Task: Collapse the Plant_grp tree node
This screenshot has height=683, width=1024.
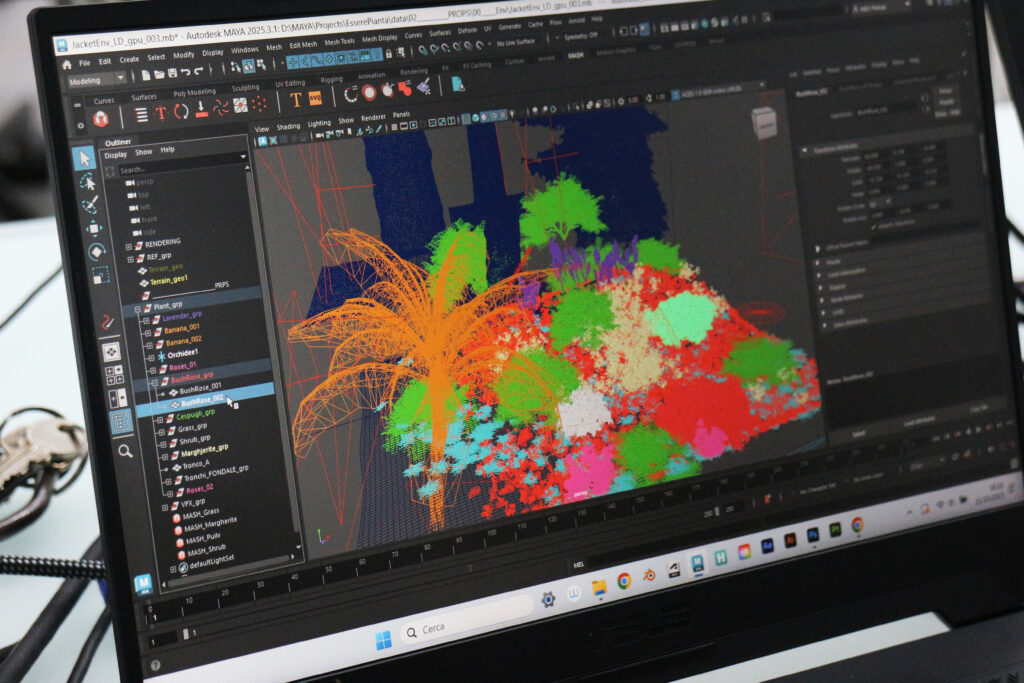Action: tap(138, 306)
